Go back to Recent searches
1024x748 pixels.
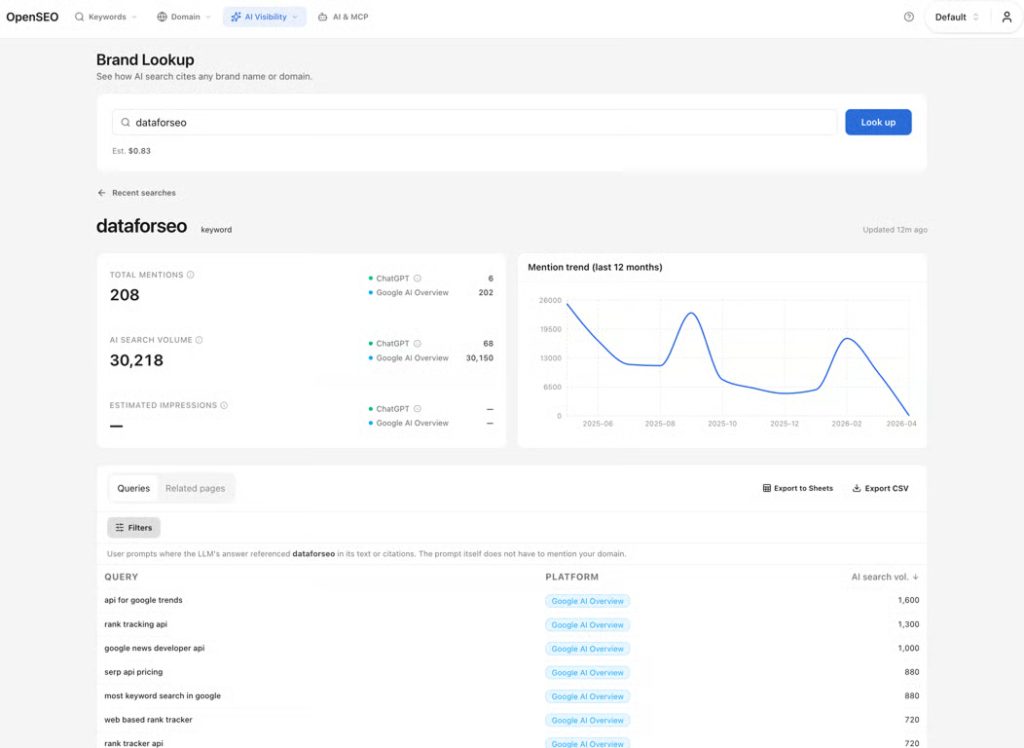click(x=136, y=193)
